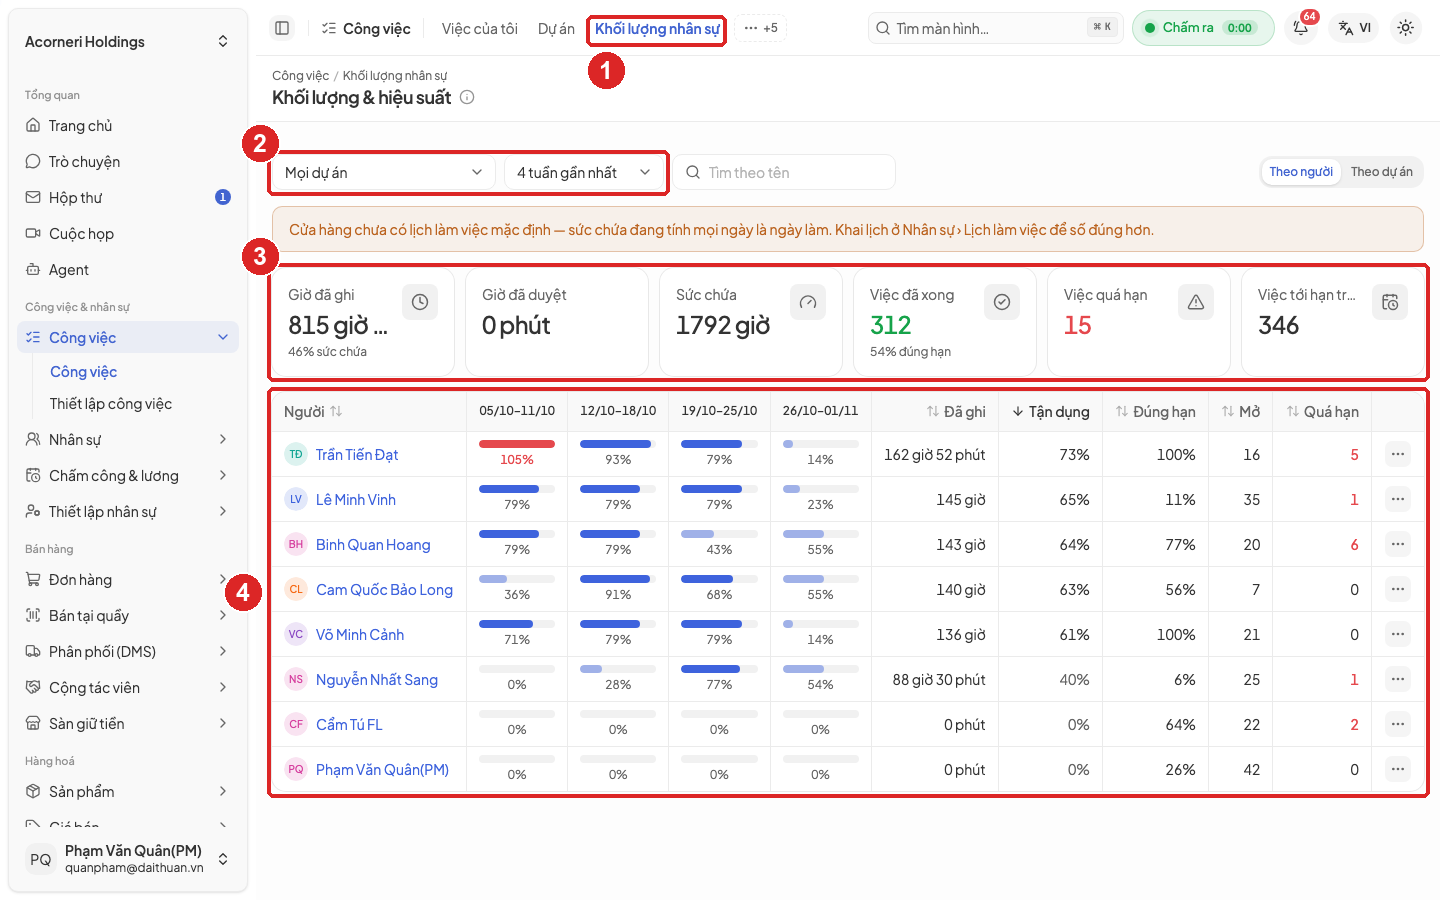Open row actions for Trần Tiến Đạt
1440x900 pixels.
coord(1398,454)
